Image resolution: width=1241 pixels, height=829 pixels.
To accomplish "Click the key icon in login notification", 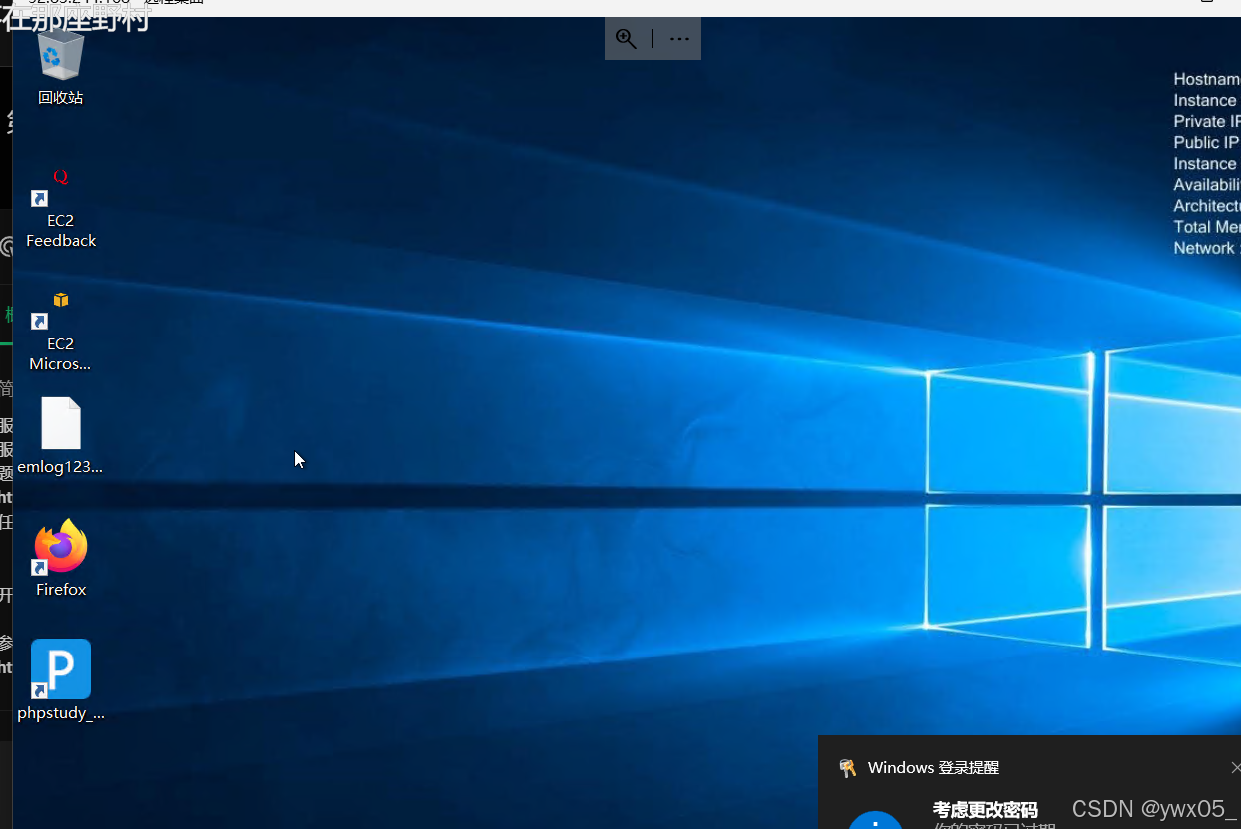I will (848, 768).
